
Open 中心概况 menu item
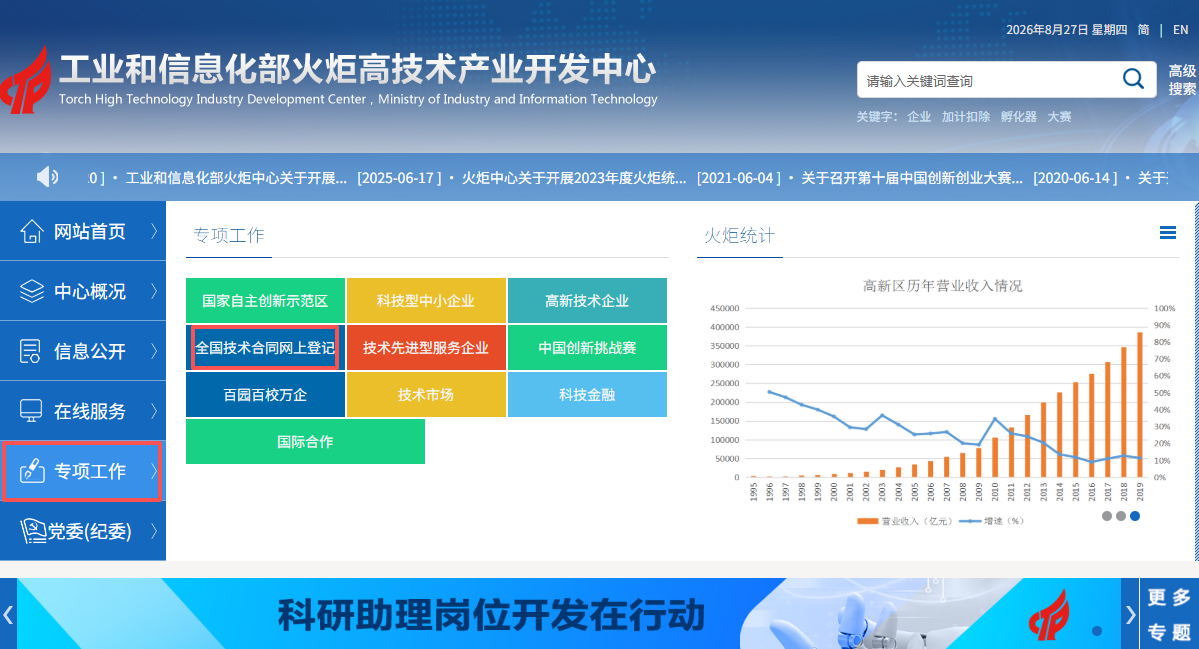coord(83,291)
